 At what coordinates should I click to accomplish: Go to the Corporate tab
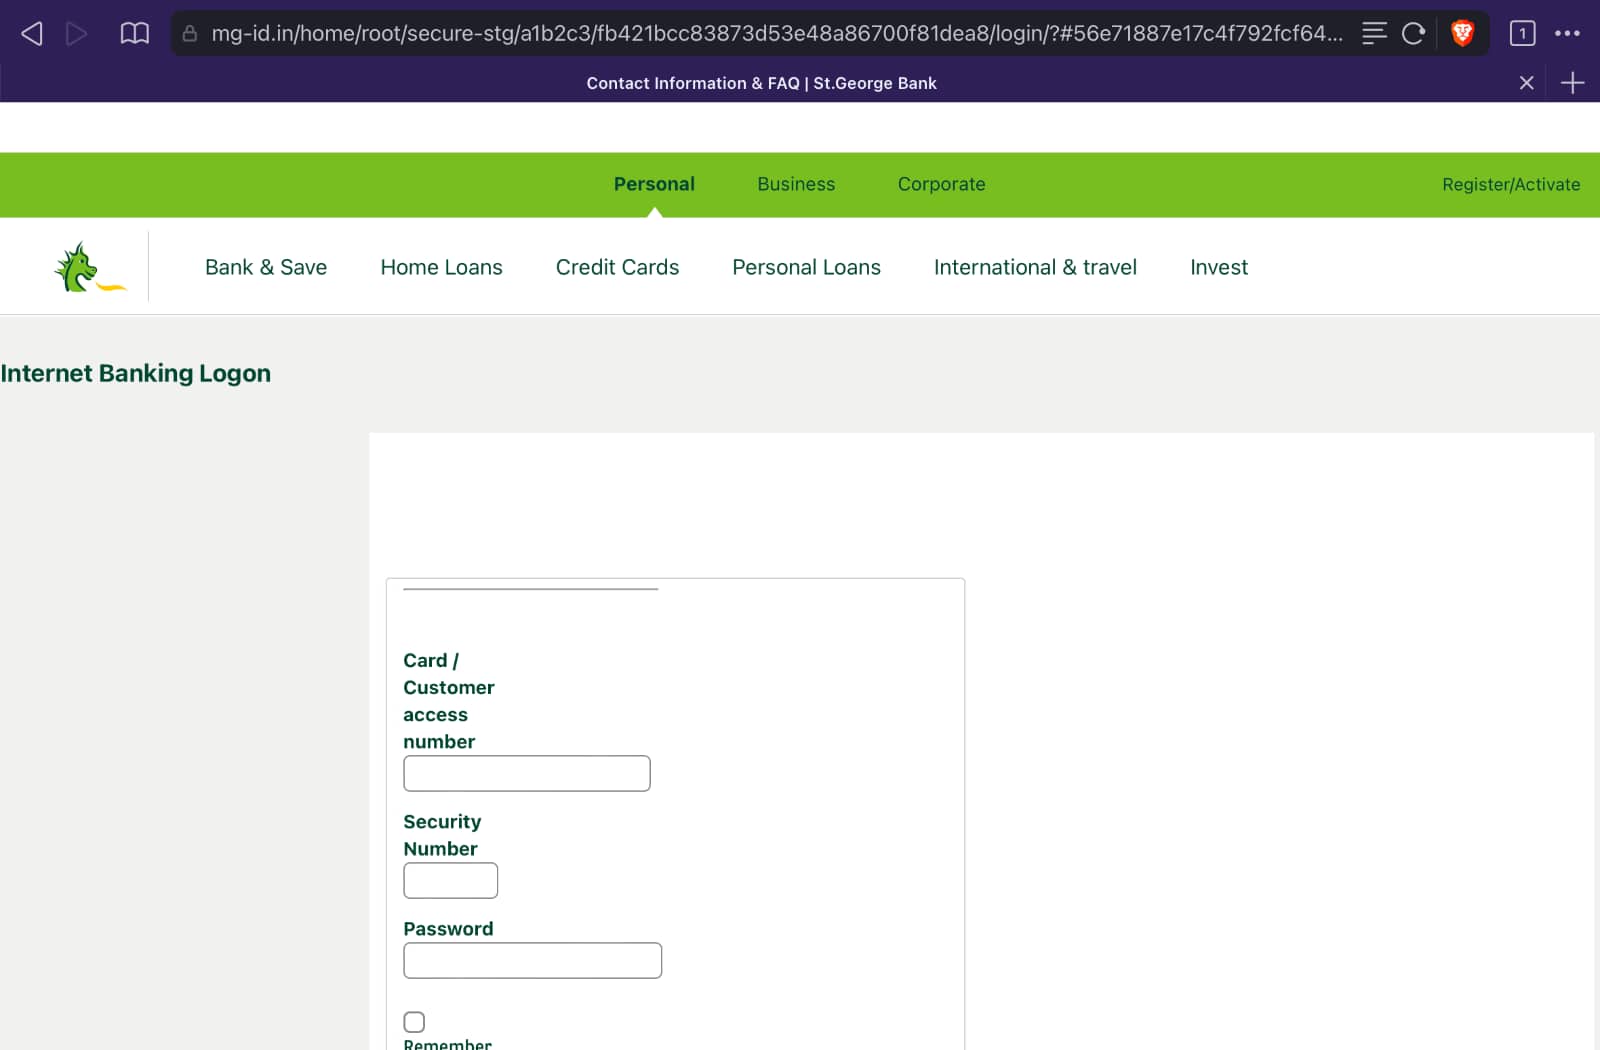click(941, 184)
